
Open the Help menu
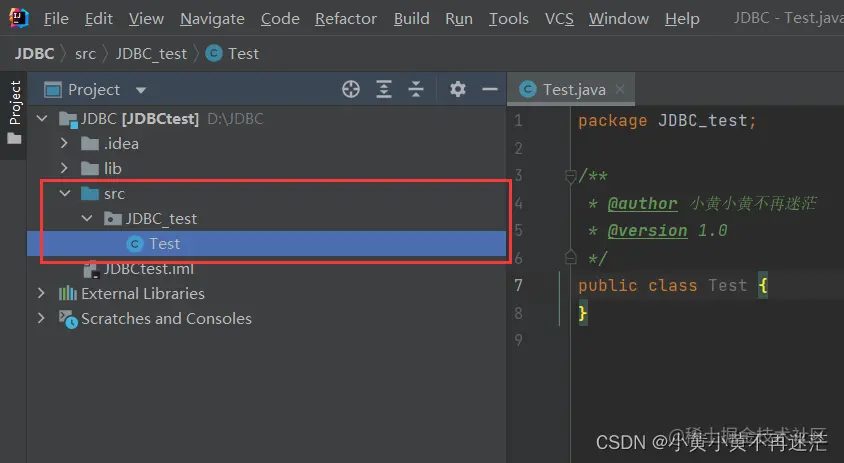pyautogui.click(x=682, y=18)
